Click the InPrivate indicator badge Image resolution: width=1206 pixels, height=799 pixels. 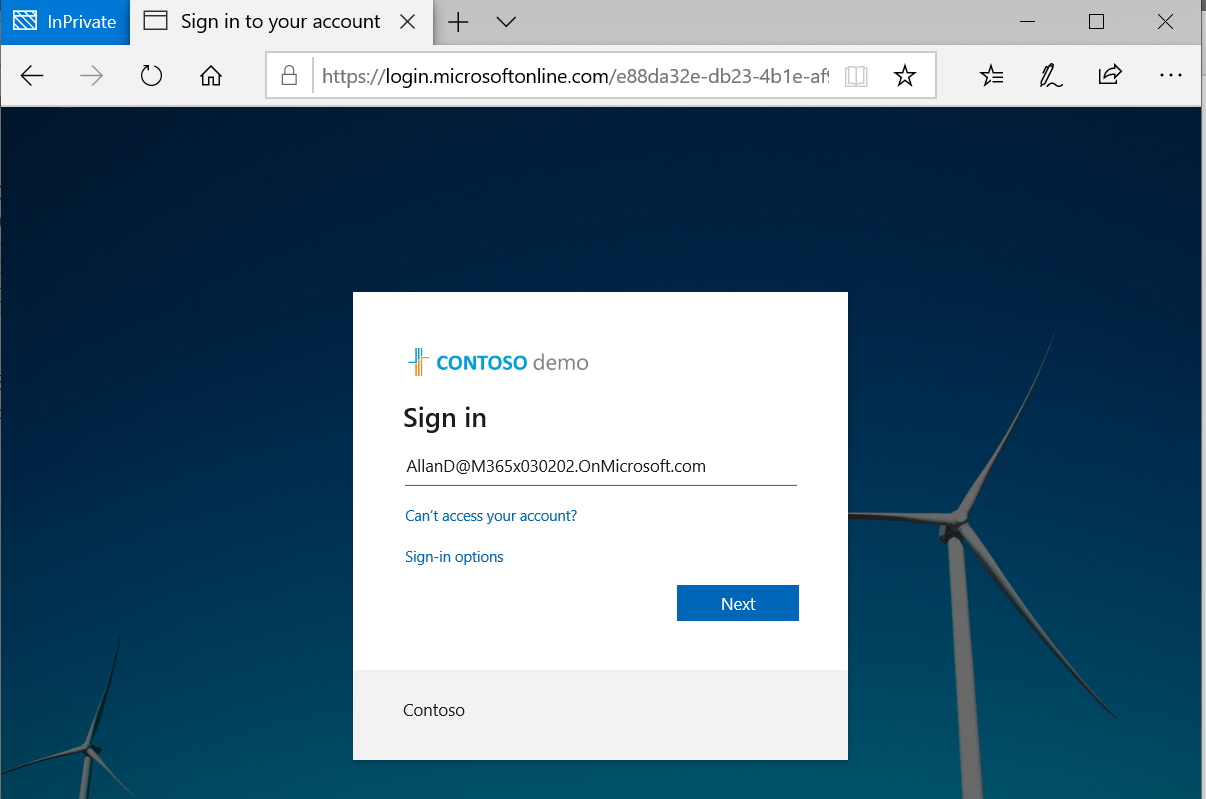point(65,22)
